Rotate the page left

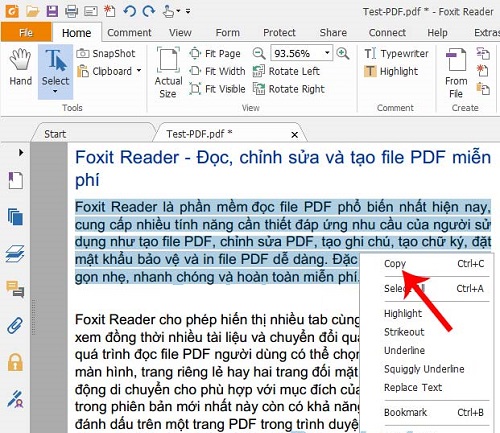pos(286,71)
